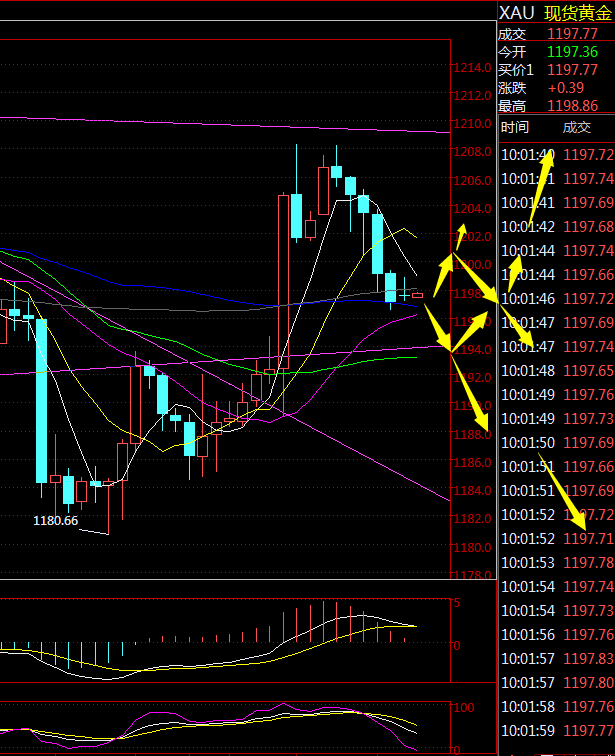Viewport: 615px width, 756px height.
Task: Select price 1197.83 at 10:01:57
Action: click(x=589, y=659)
